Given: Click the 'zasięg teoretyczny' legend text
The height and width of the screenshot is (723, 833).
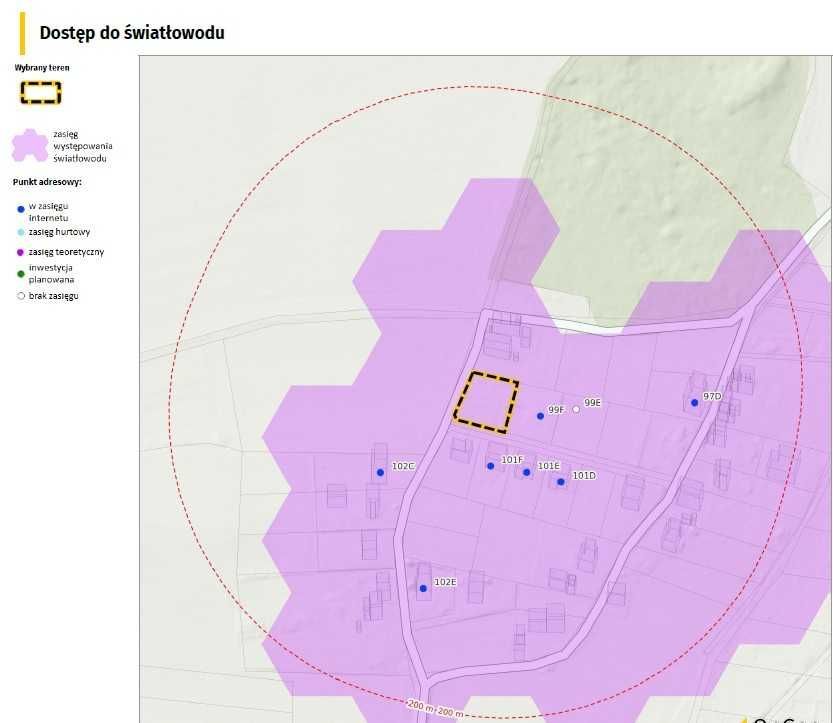Looking at the screenshot, I should (66, 252).
